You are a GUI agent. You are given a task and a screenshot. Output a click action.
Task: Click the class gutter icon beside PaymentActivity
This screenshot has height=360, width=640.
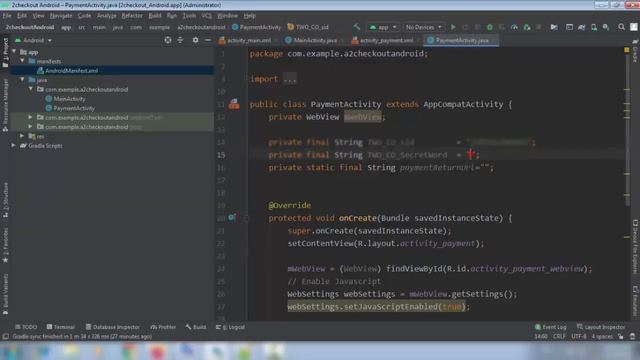(x=234, y=104)
